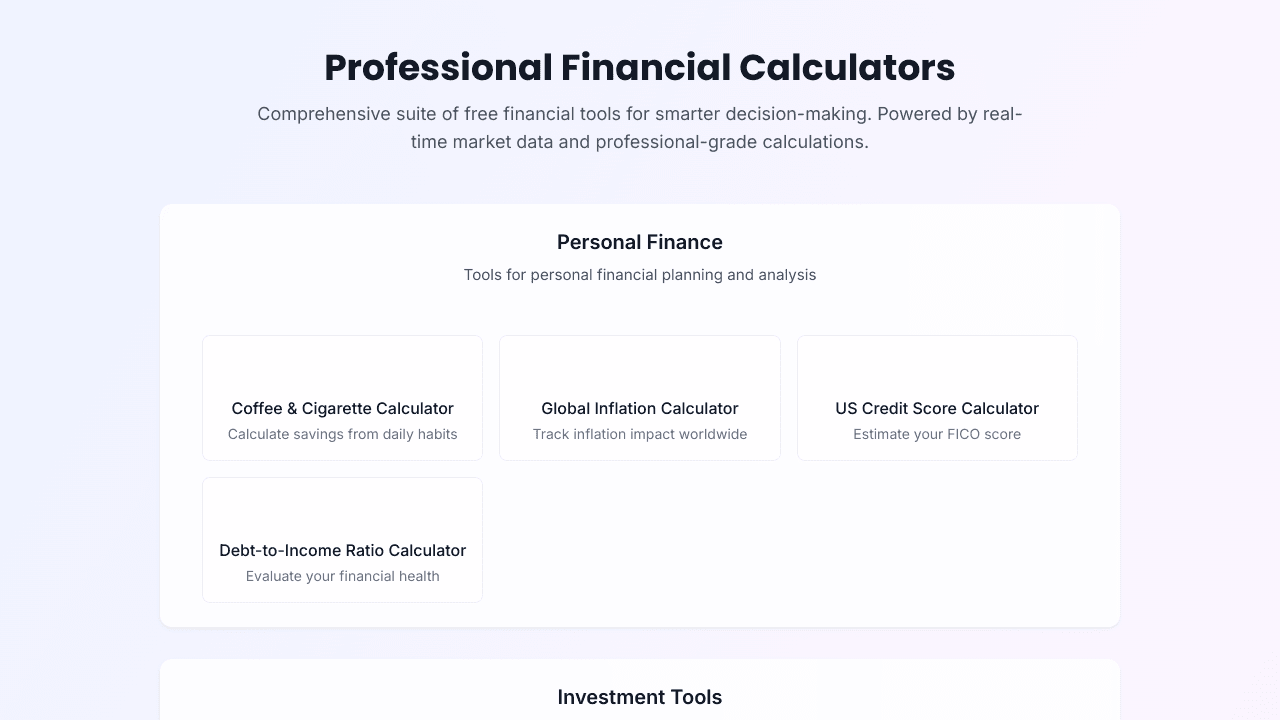1280x720 pixels.
Task: Click the page subtitle about real-time market data
Action: click(x=640, y=127)
